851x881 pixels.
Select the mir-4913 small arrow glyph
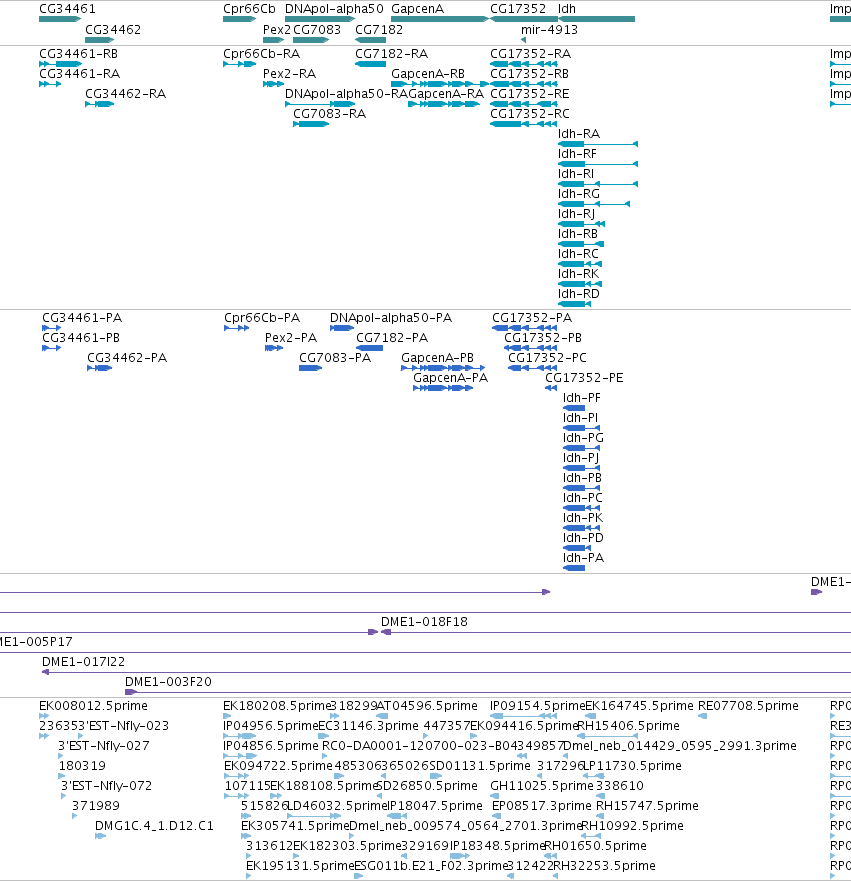click(x=524, y=40)
